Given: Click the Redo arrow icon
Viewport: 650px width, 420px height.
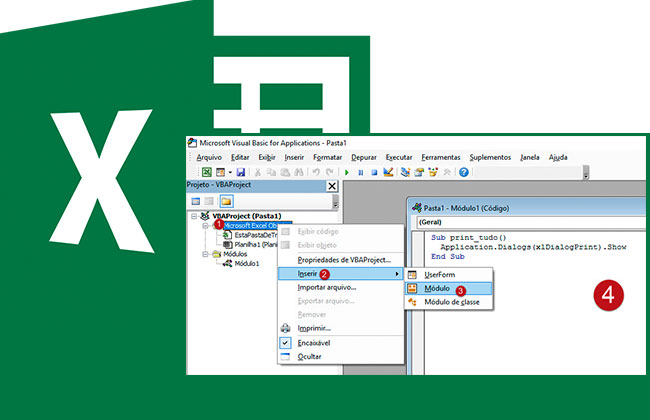Looking at the screenshot, I should click(x=330, y=172).
